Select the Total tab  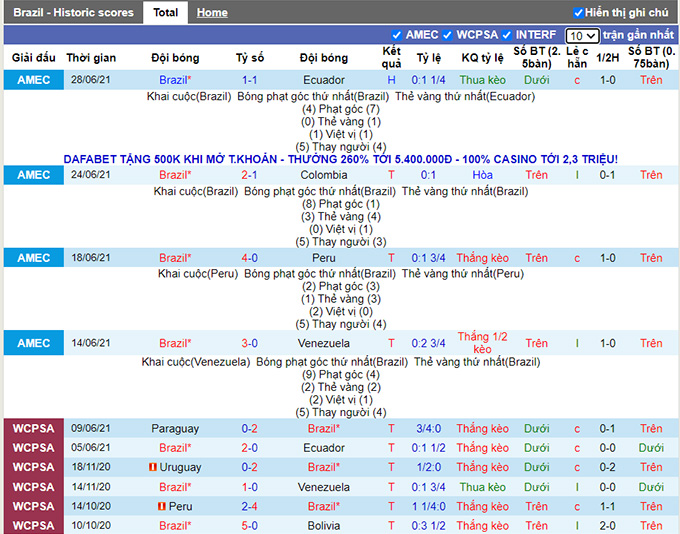pos(165,13)
